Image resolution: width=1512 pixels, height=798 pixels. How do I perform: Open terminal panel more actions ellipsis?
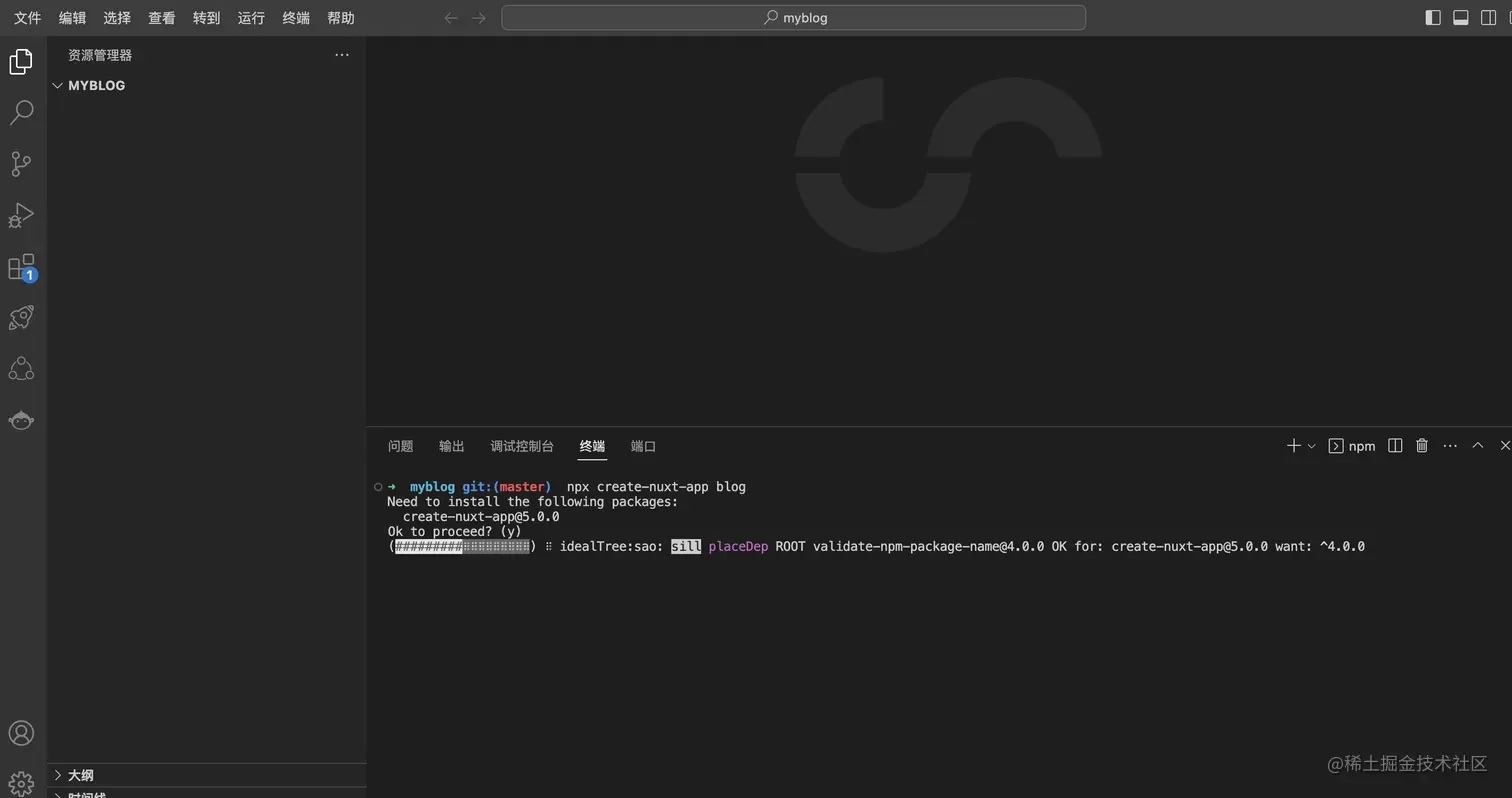pyautogui.click(x=1450, y=446)
